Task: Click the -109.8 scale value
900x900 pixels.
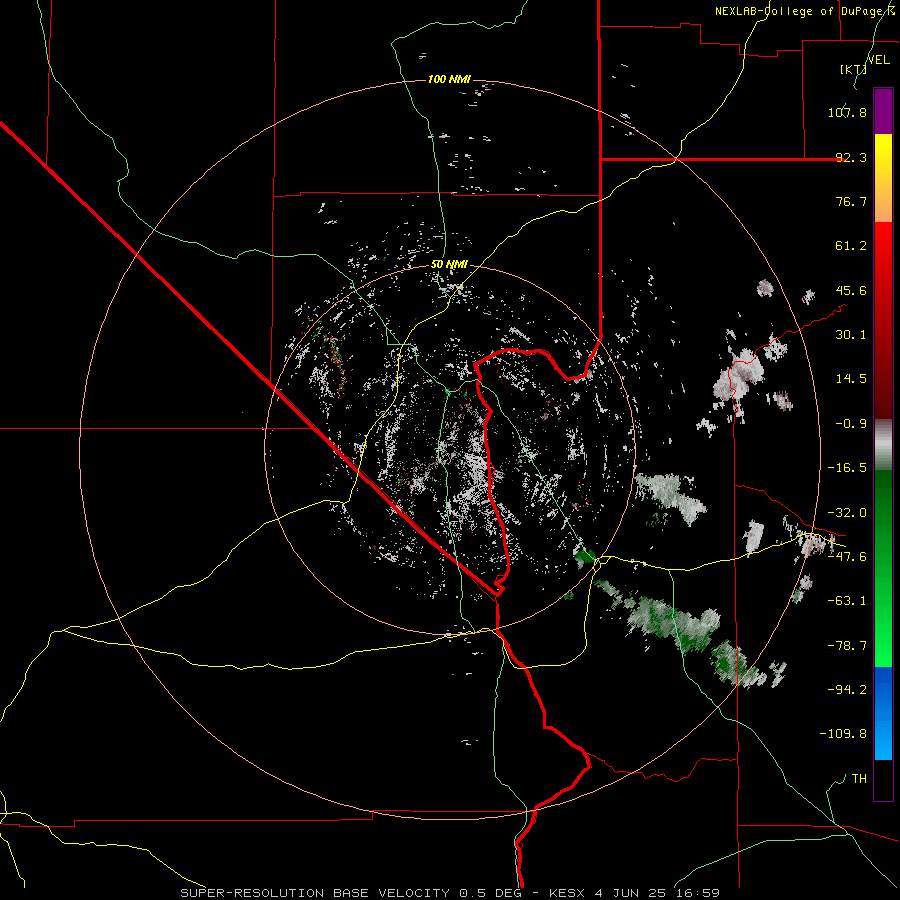Action: tap(843, 734)
